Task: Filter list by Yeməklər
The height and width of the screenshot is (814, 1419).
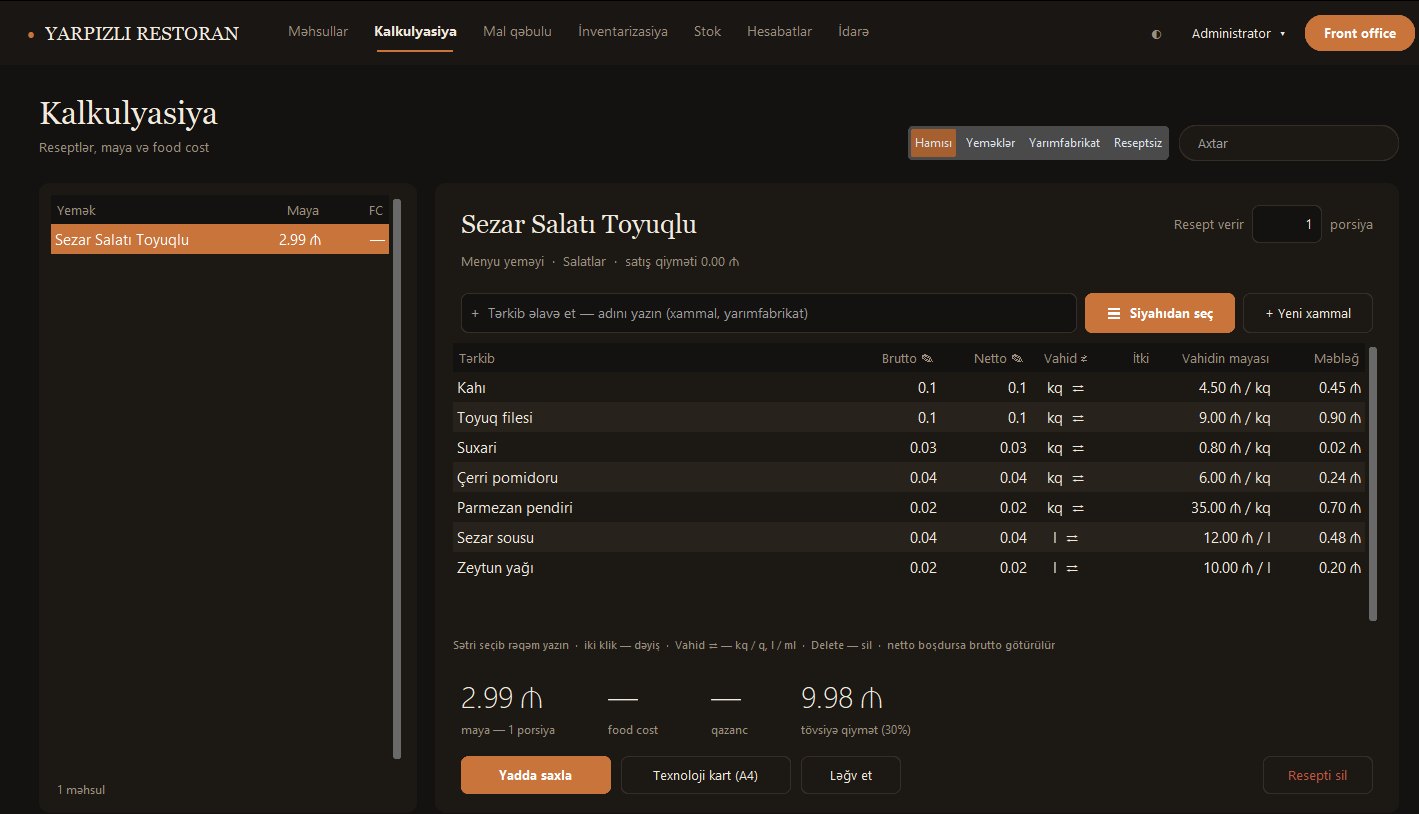Action: click(990, 143)
